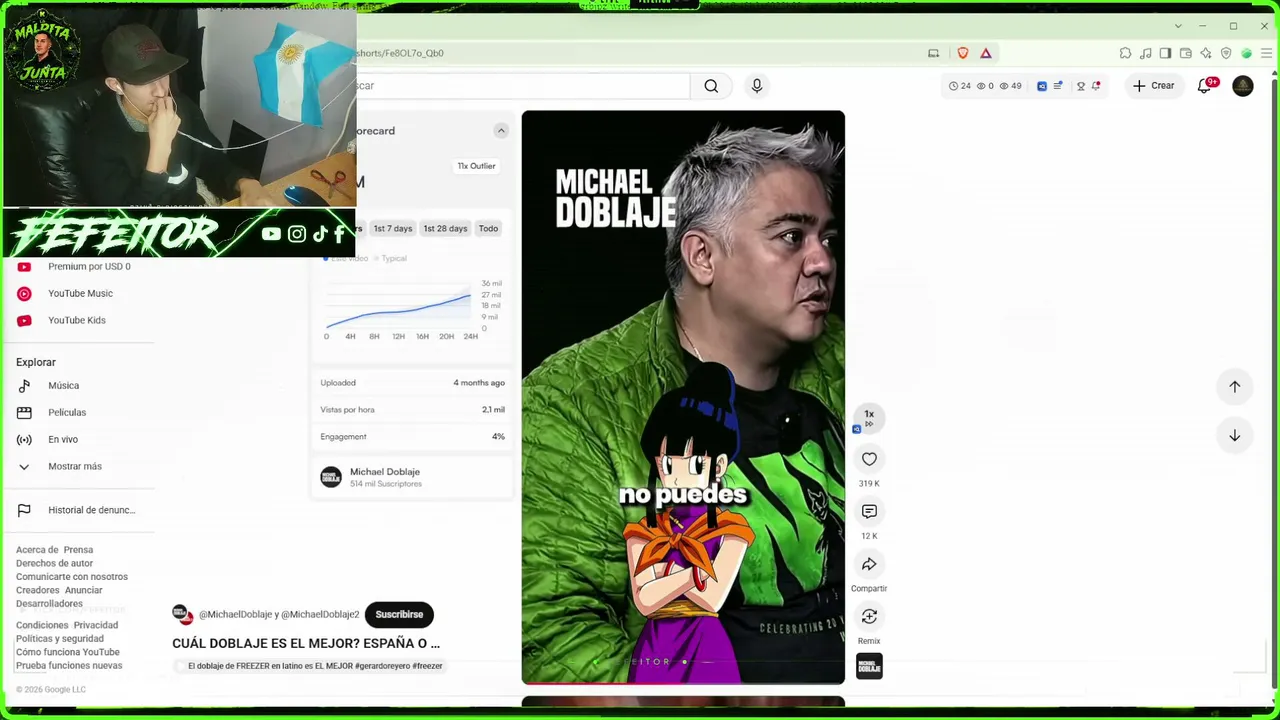The width and height of the screenshot is (1280, 720).
Task: Subscribe with the Suscribirse button
Action: [x=399, y=614]
